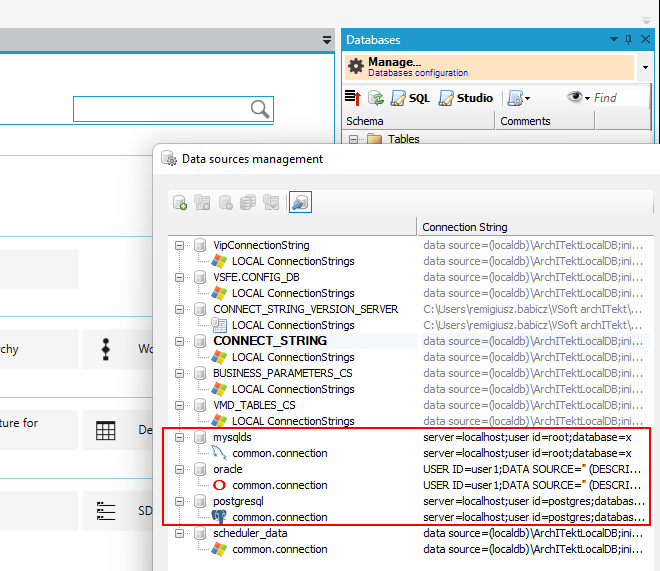Click the workflow node icon tile in background
The height and width of the screenshot is (571, 660).
pos(105,349)
